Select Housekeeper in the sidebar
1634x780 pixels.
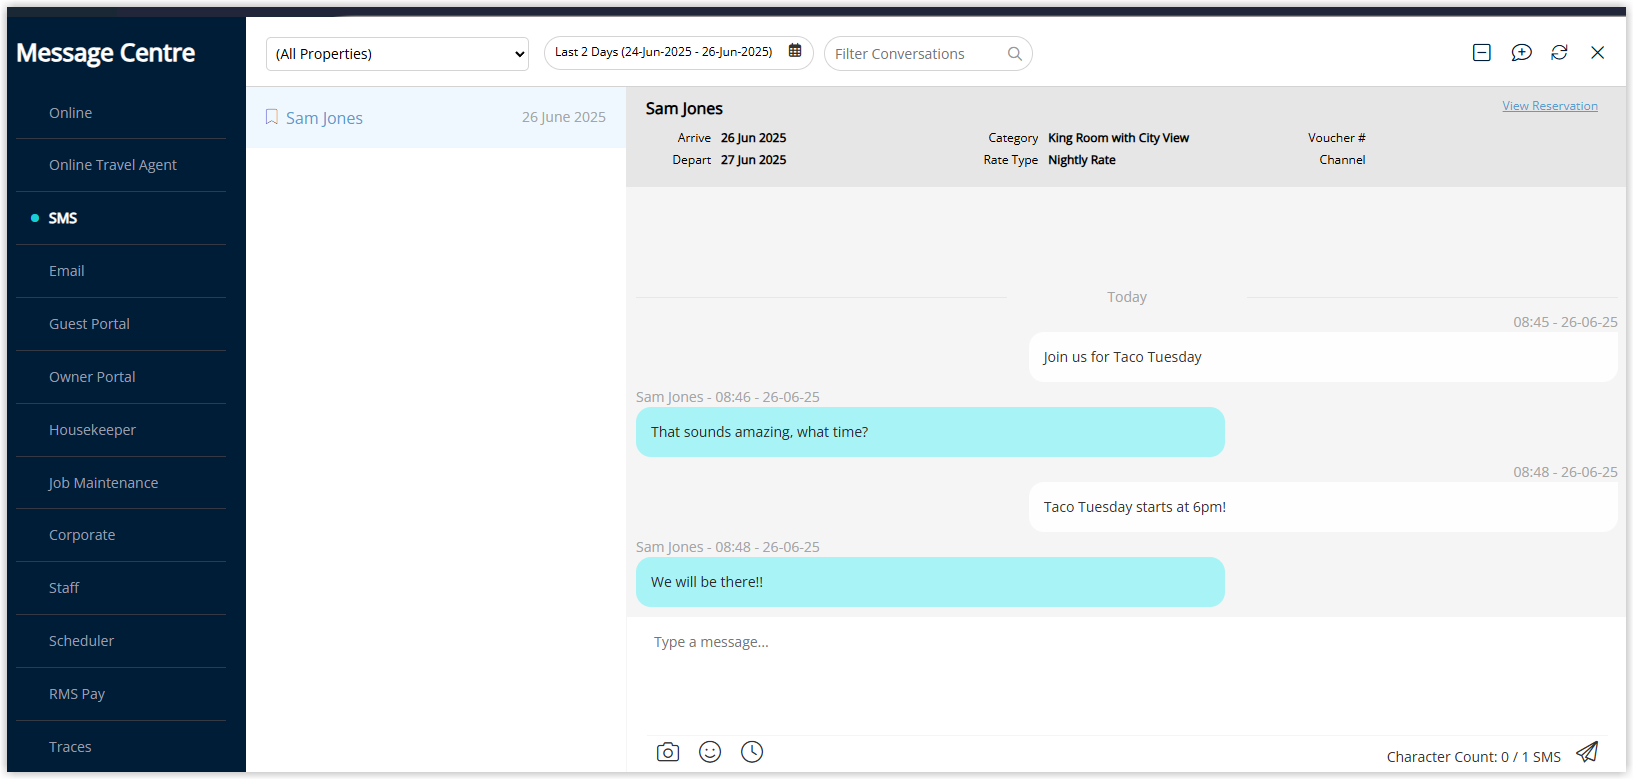pyautogui.click(x=92, y=430)
